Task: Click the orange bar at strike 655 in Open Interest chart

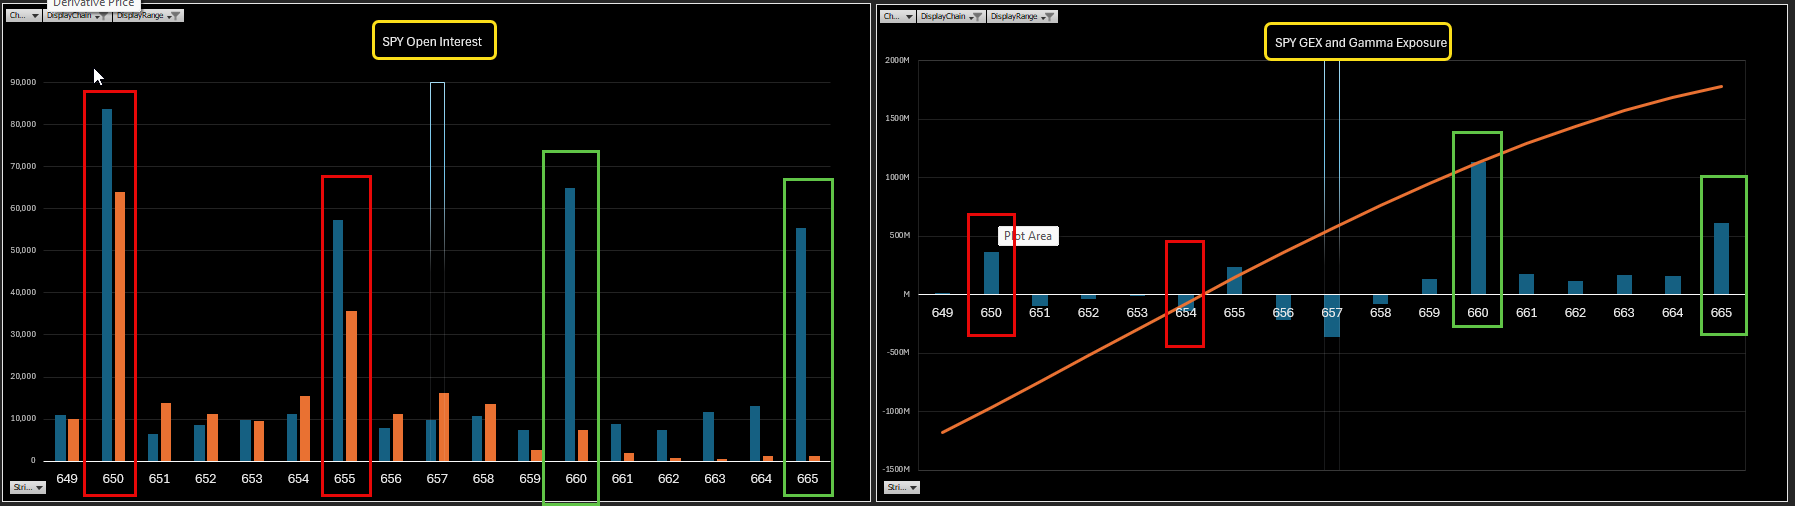Action: click(351, 386)
